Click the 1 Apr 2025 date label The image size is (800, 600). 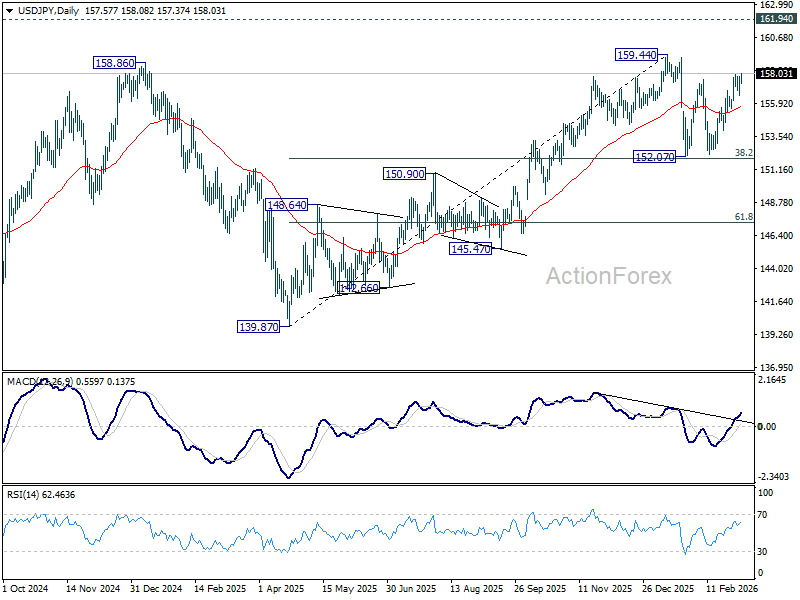click(281, 588)
